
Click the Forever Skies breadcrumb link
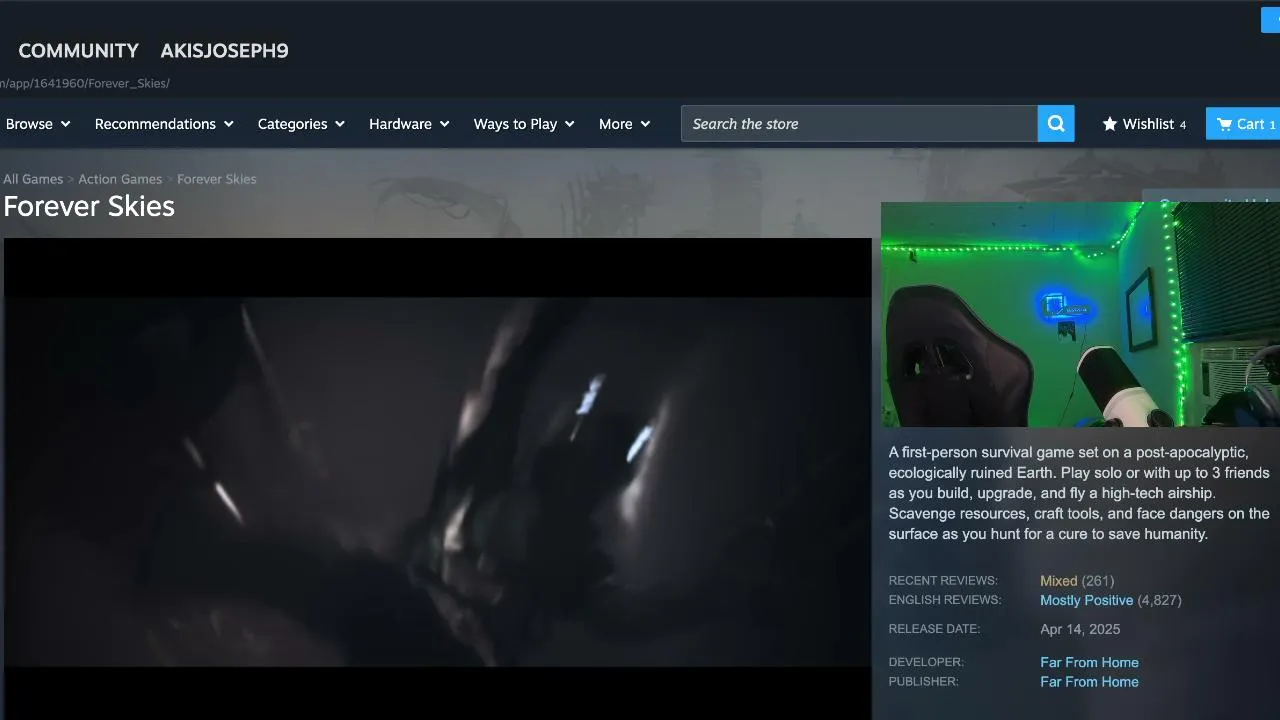click(217, 179)
